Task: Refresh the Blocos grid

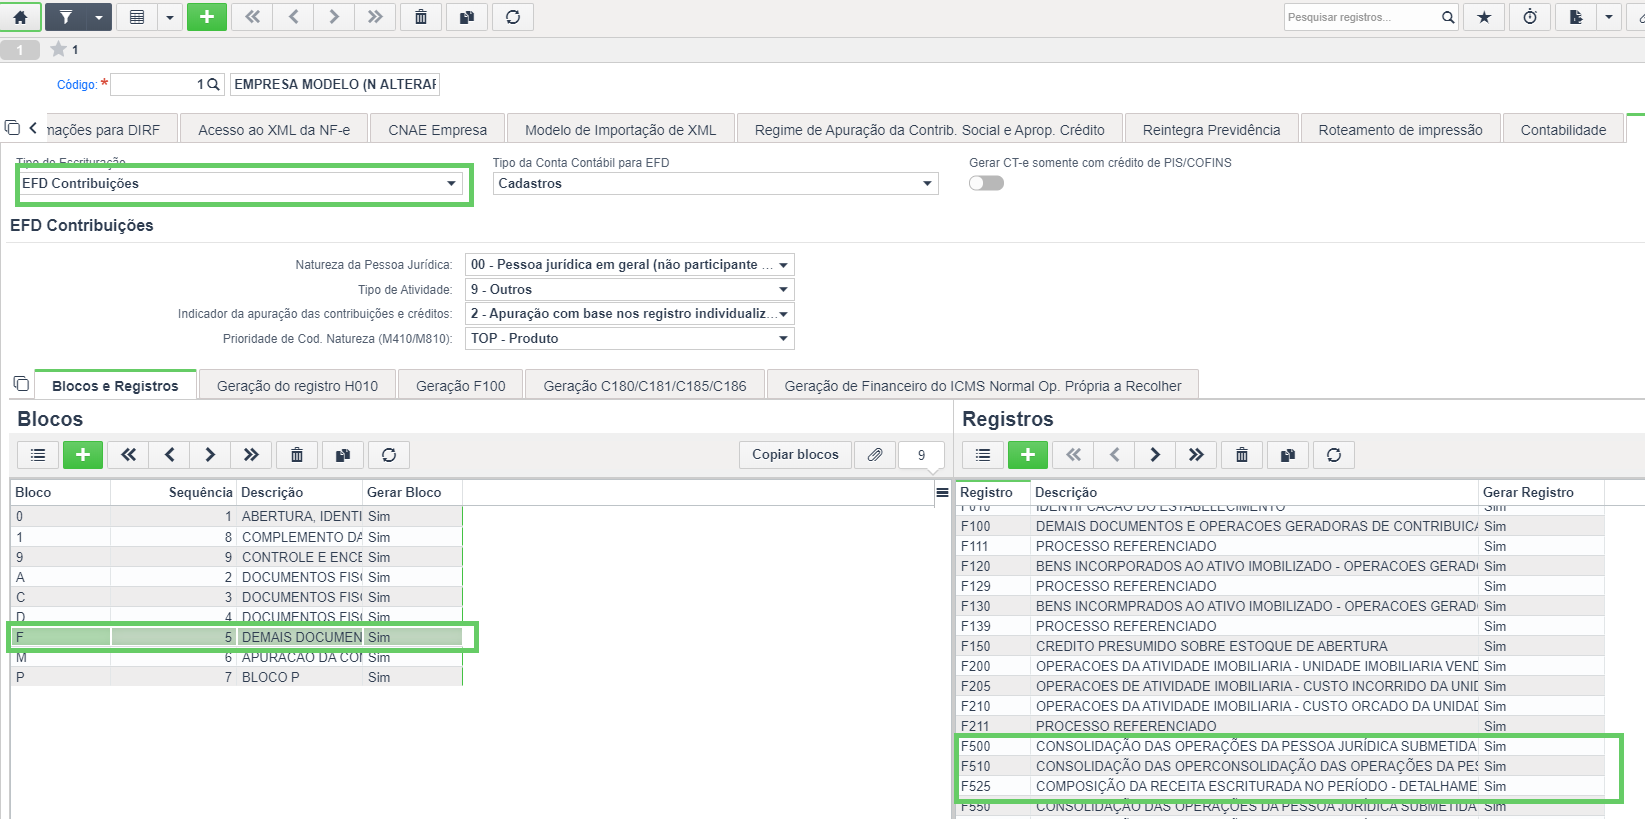Action: pos(389,455)
